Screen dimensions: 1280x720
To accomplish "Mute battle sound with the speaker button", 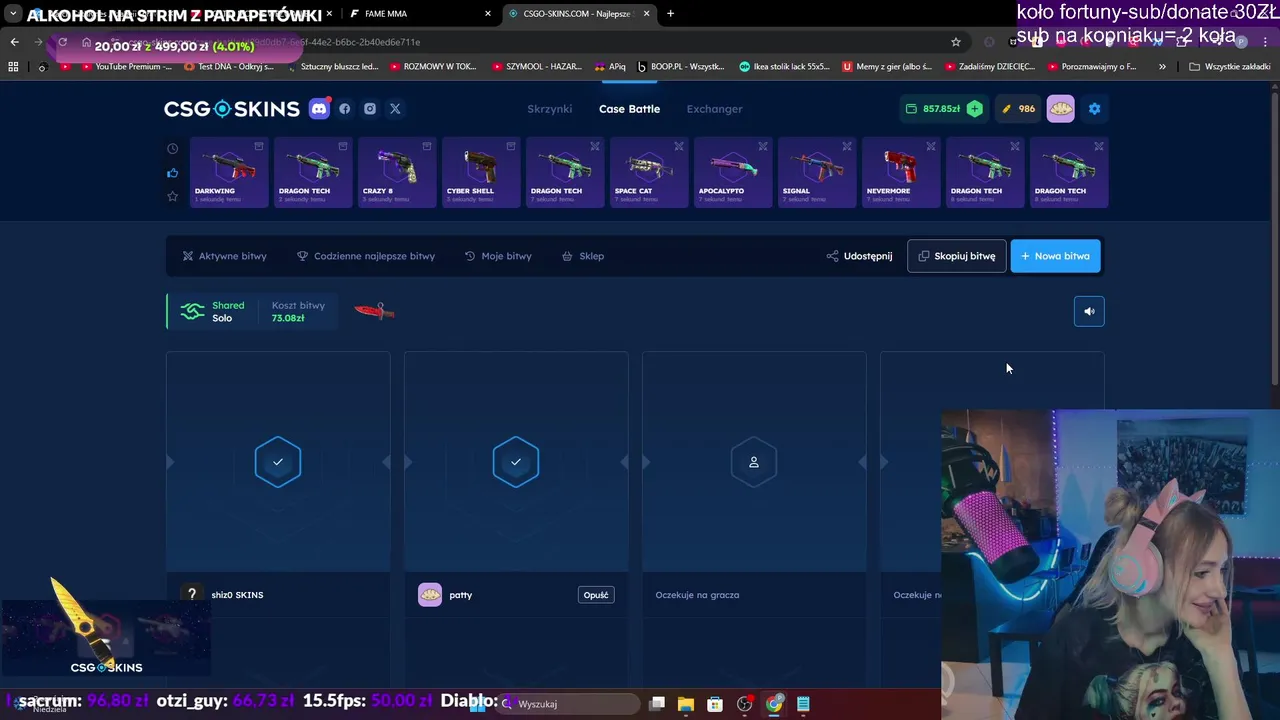I will pyautogui.click(x=1089, y=311).
